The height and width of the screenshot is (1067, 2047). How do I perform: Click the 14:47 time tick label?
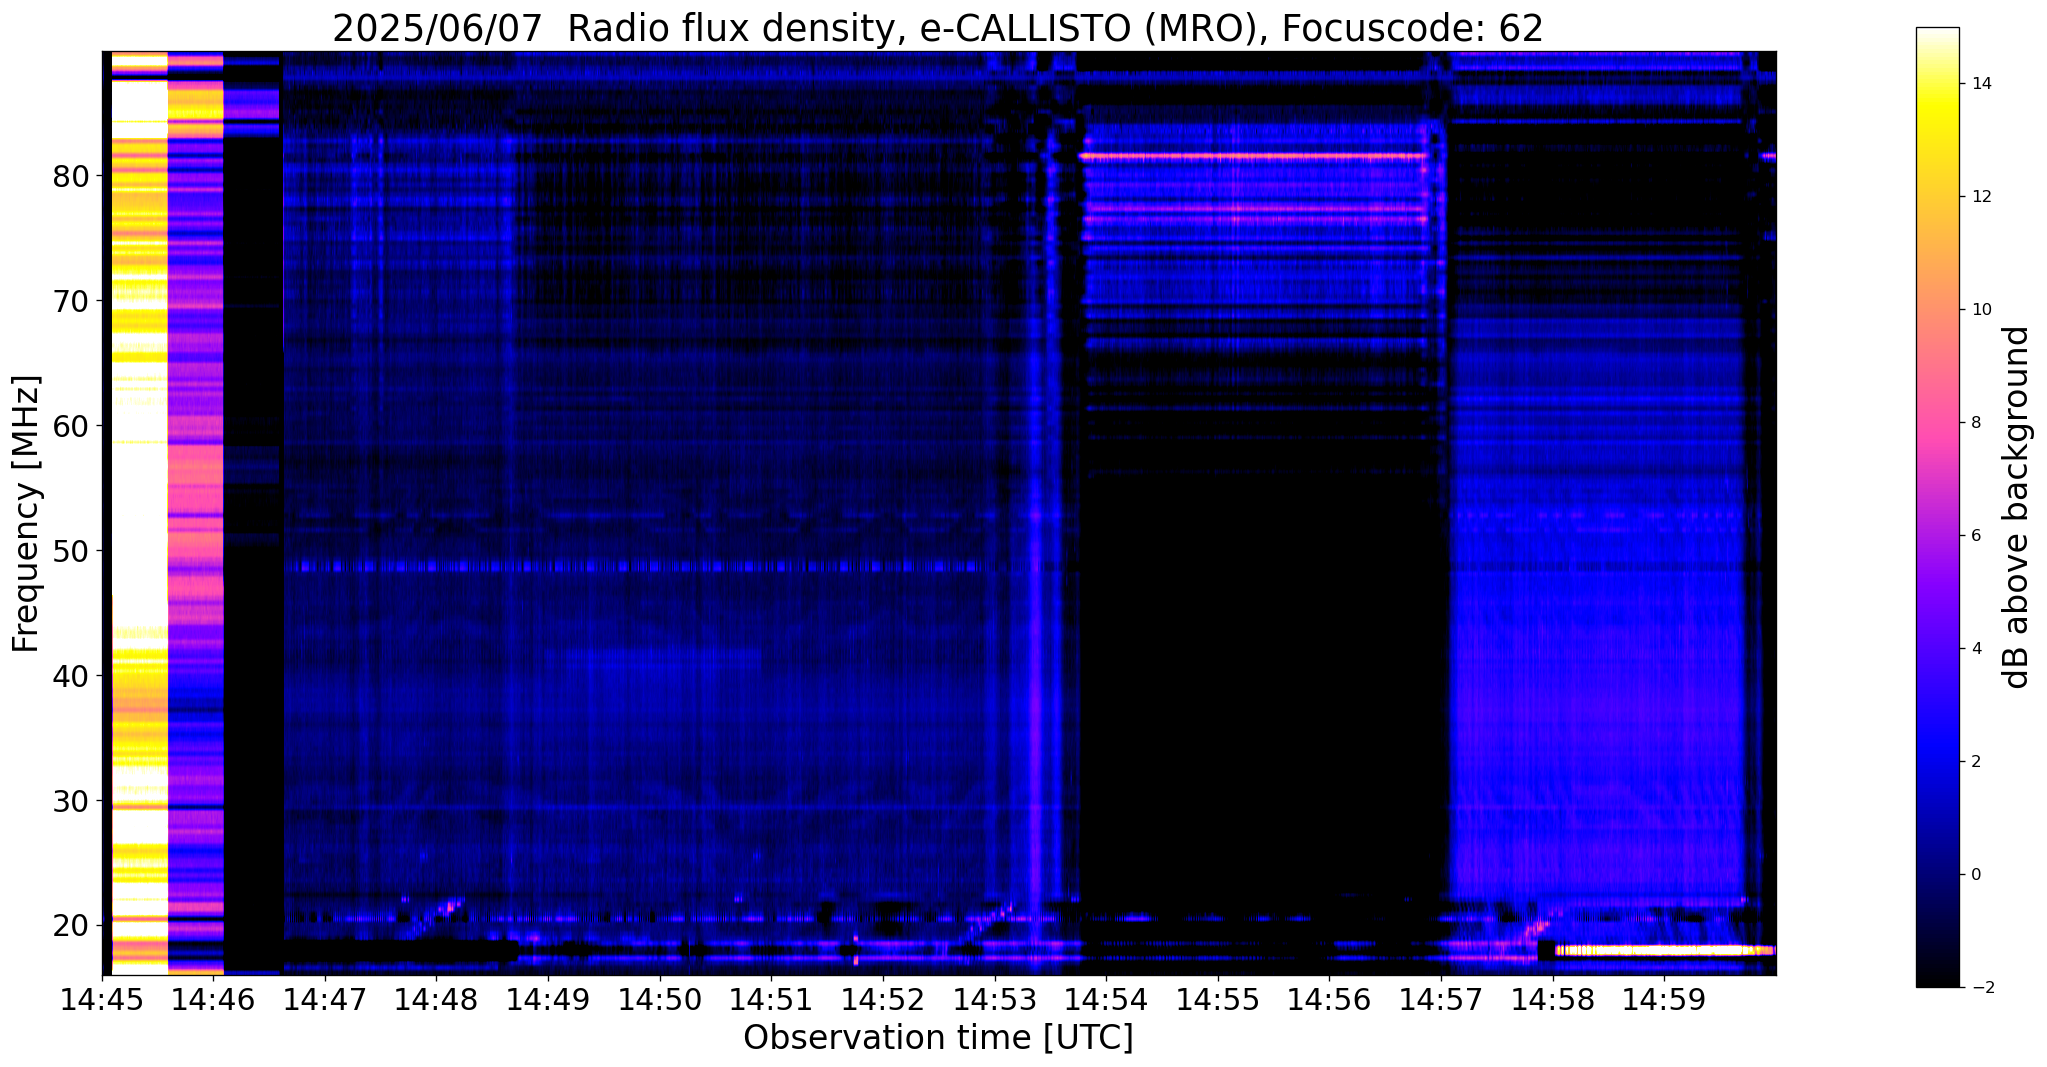tap(325, 1000)
